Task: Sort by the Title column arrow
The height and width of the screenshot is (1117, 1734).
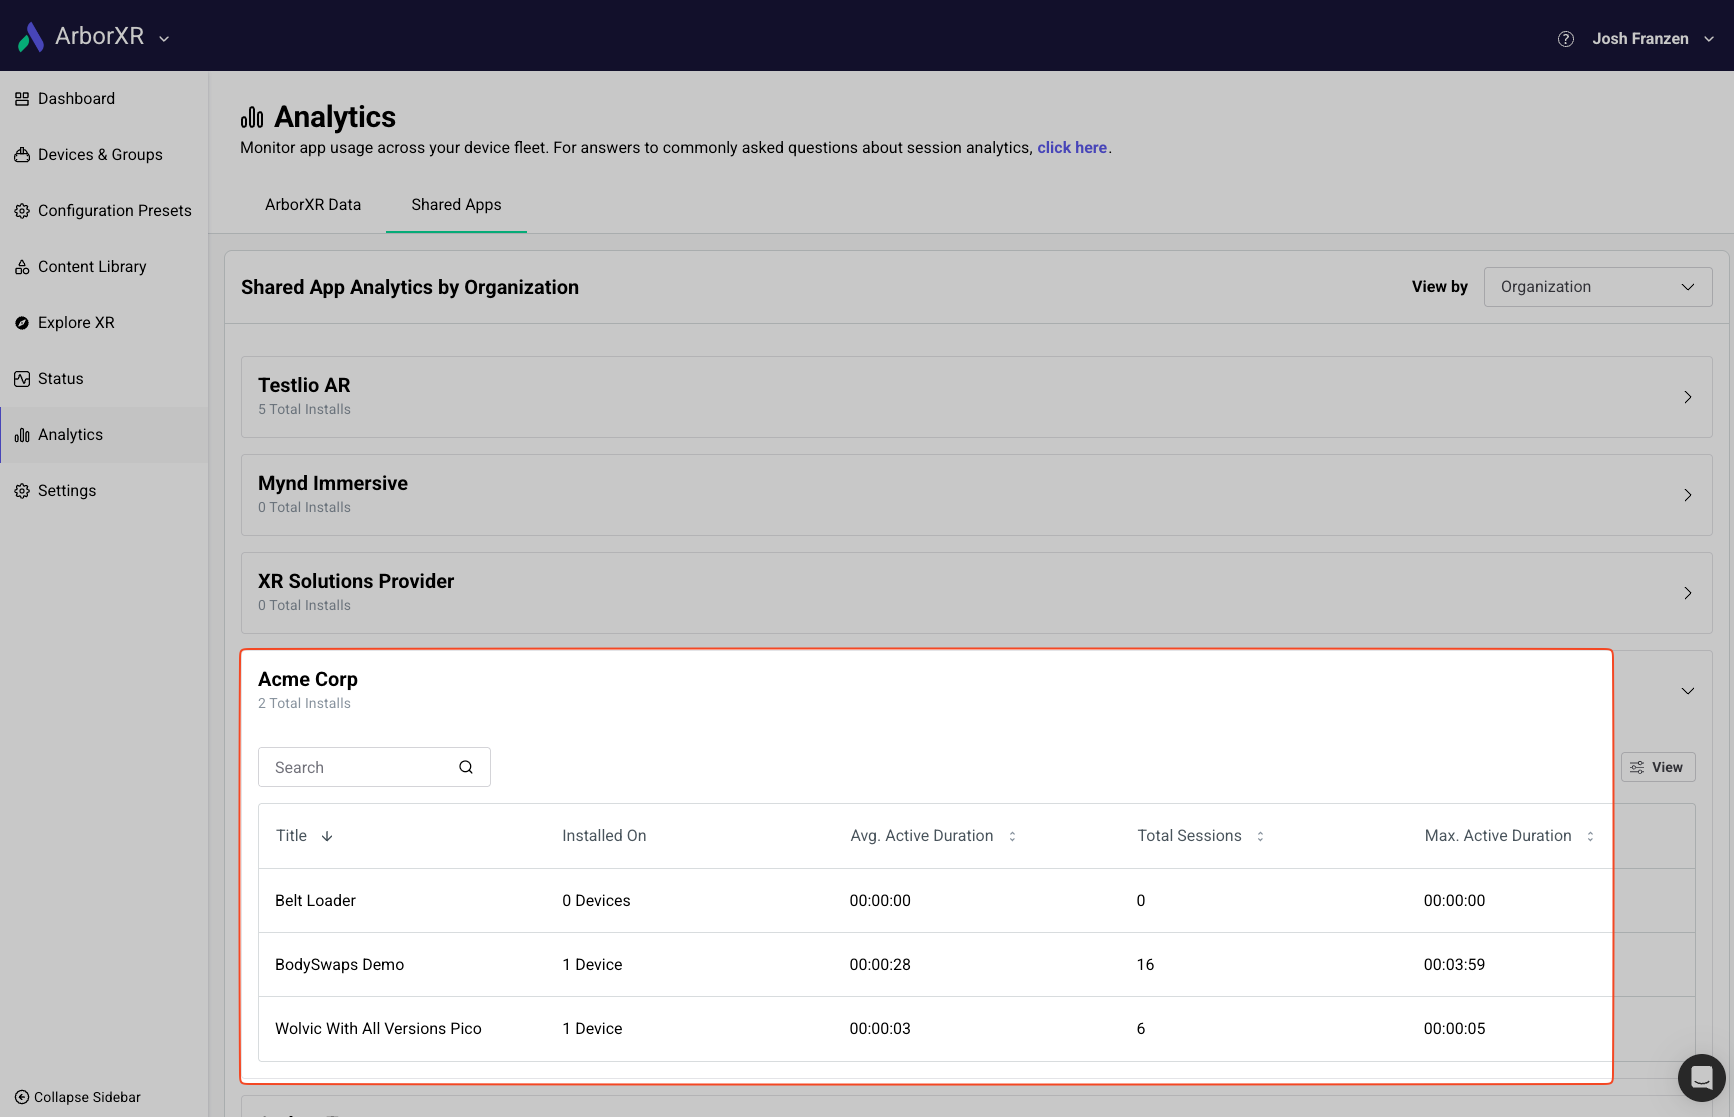Action: [x=327, y=836]
